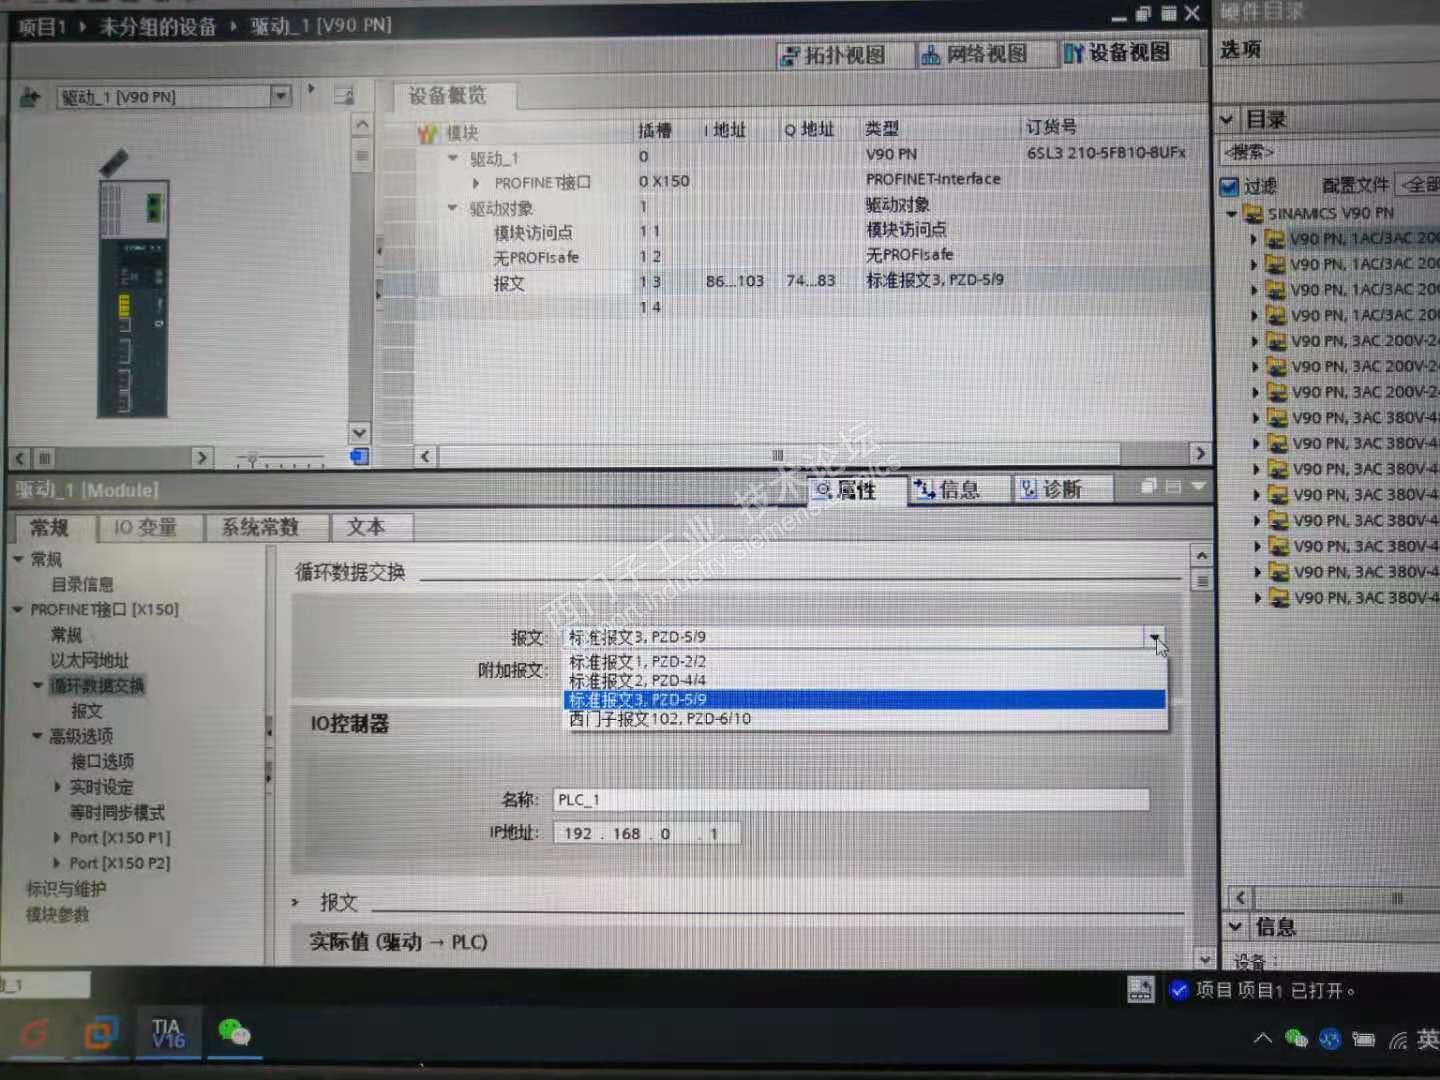Image resolution: width=1440 pixels, height=1080 pixels.
Task: Show the hidden tray icons chevron
Action: click(1263, 1038)
